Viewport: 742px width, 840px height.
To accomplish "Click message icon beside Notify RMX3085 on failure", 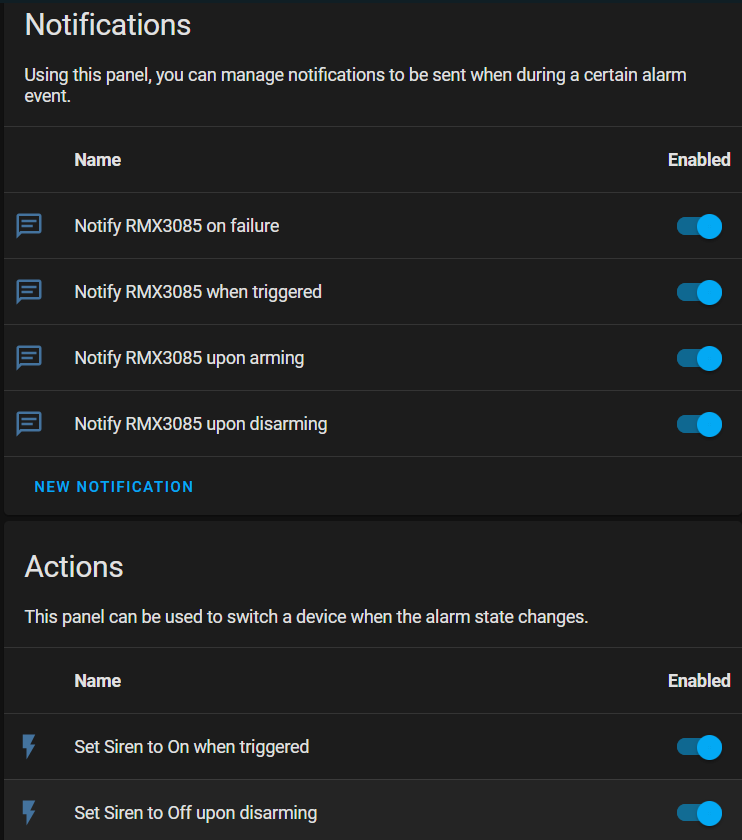I will [29, 226].
